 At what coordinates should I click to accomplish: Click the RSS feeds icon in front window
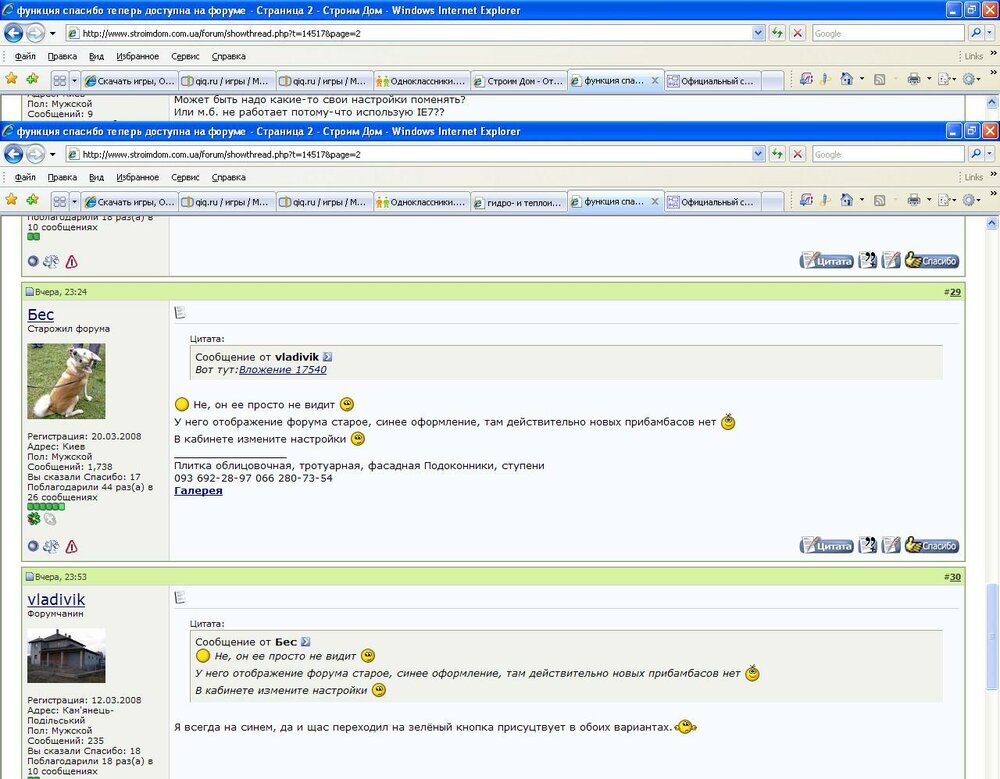(x=879, y=200)
